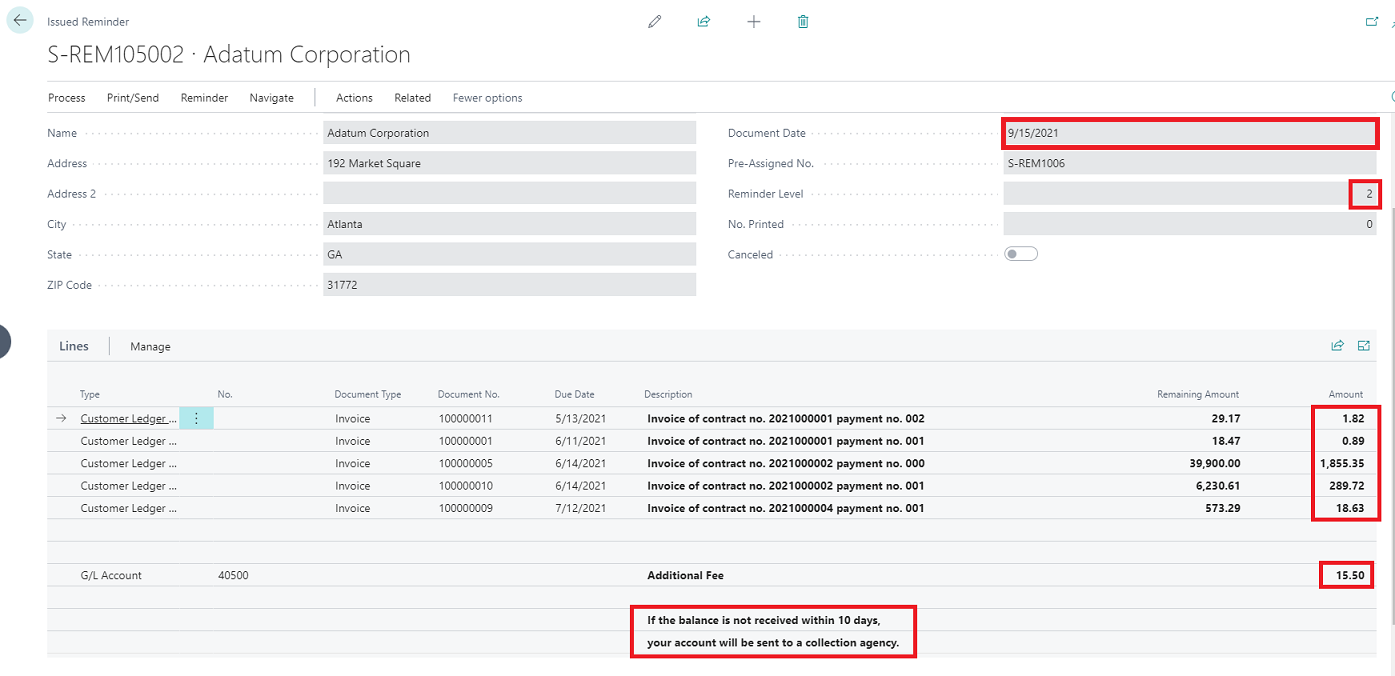Open the Navigate dropdown
Screen dimensions: 1395x676
click(x=272, y=98)
